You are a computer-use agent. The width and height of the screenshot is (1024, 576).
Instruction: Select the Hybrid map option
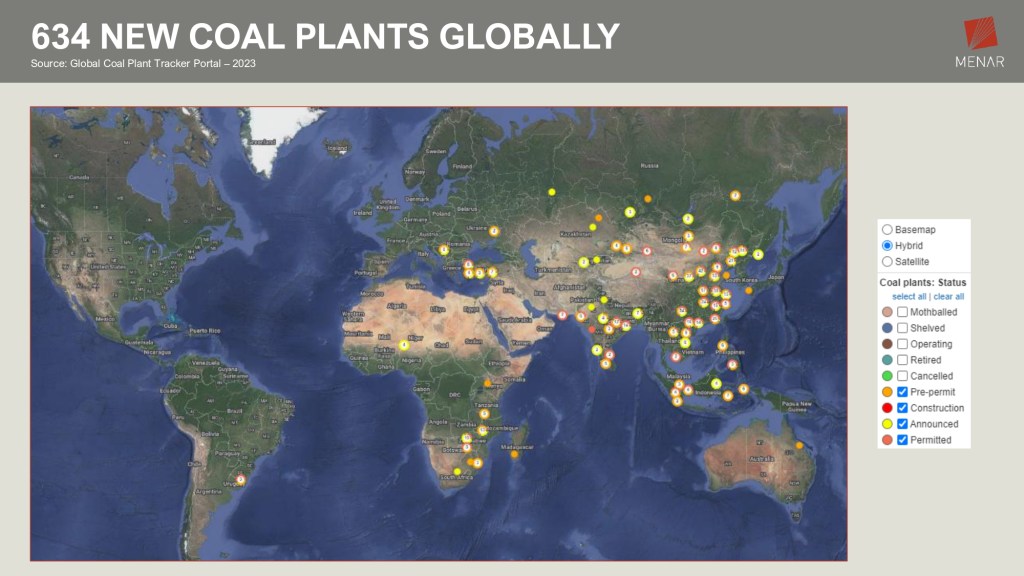[x=886, y=245]
